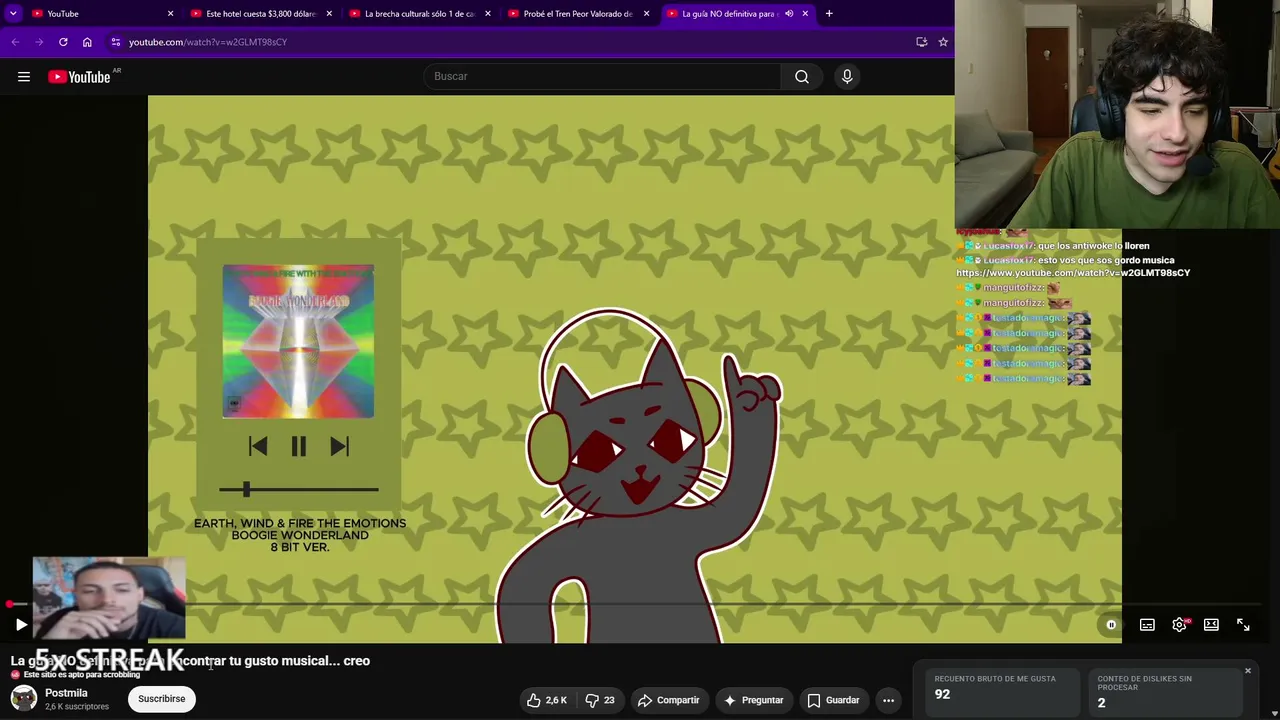
Task: Switch to 'La brecha cultural' tab
Action: click(419, 14)
